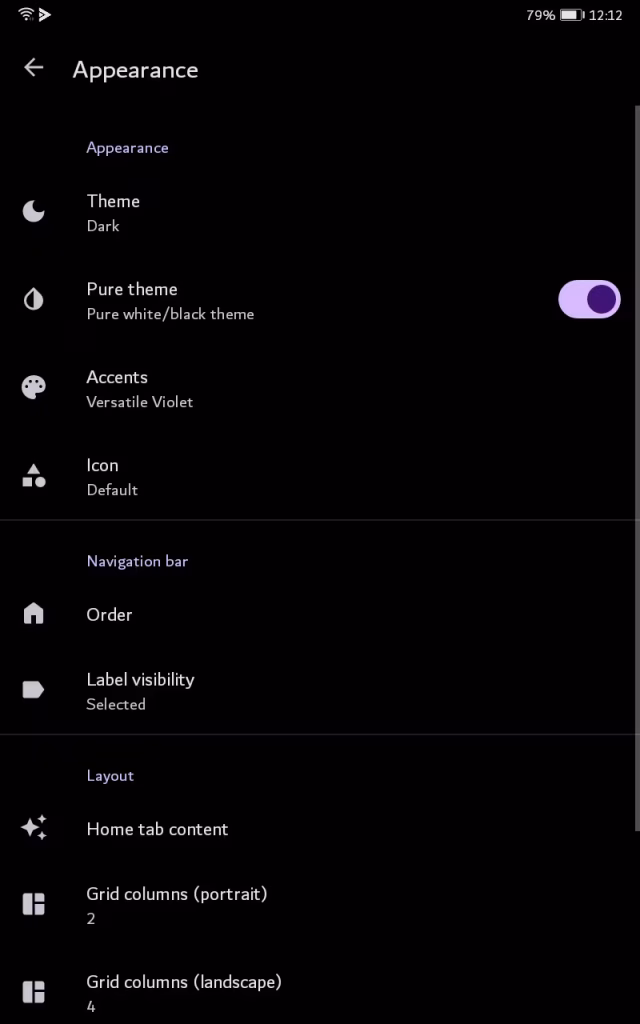Open the Theme setting via the moon icon

click(33, 211)
